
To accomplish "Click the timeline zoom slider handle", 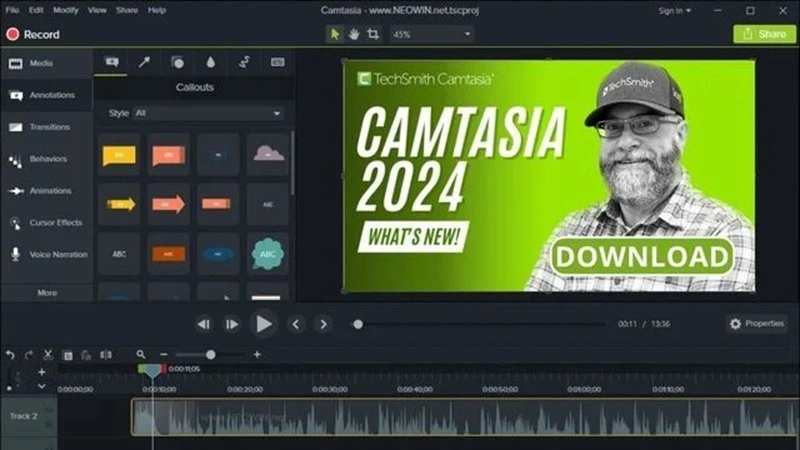I will tap(210, 355).
